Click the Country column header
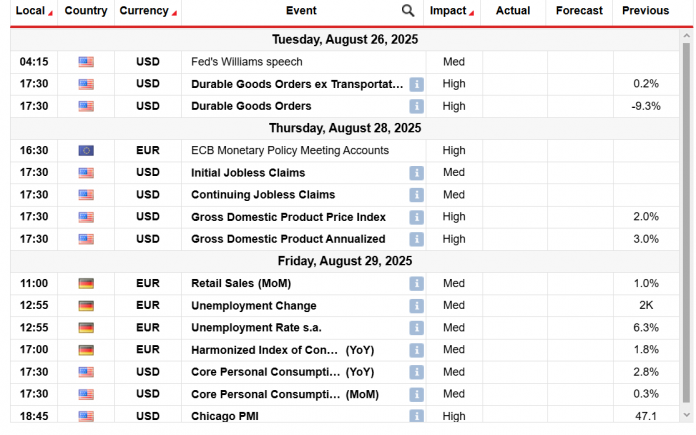Image resolution: width=696 pixels, height=435 pixels. click(85, 11)
